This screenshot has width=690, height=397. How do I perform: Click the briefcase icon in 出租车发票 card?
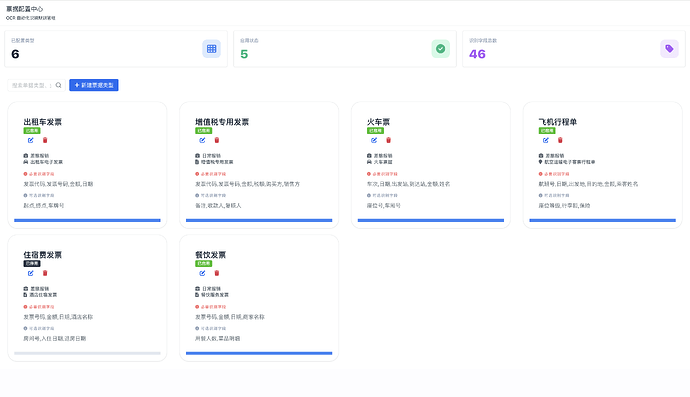tap(26, 156)
